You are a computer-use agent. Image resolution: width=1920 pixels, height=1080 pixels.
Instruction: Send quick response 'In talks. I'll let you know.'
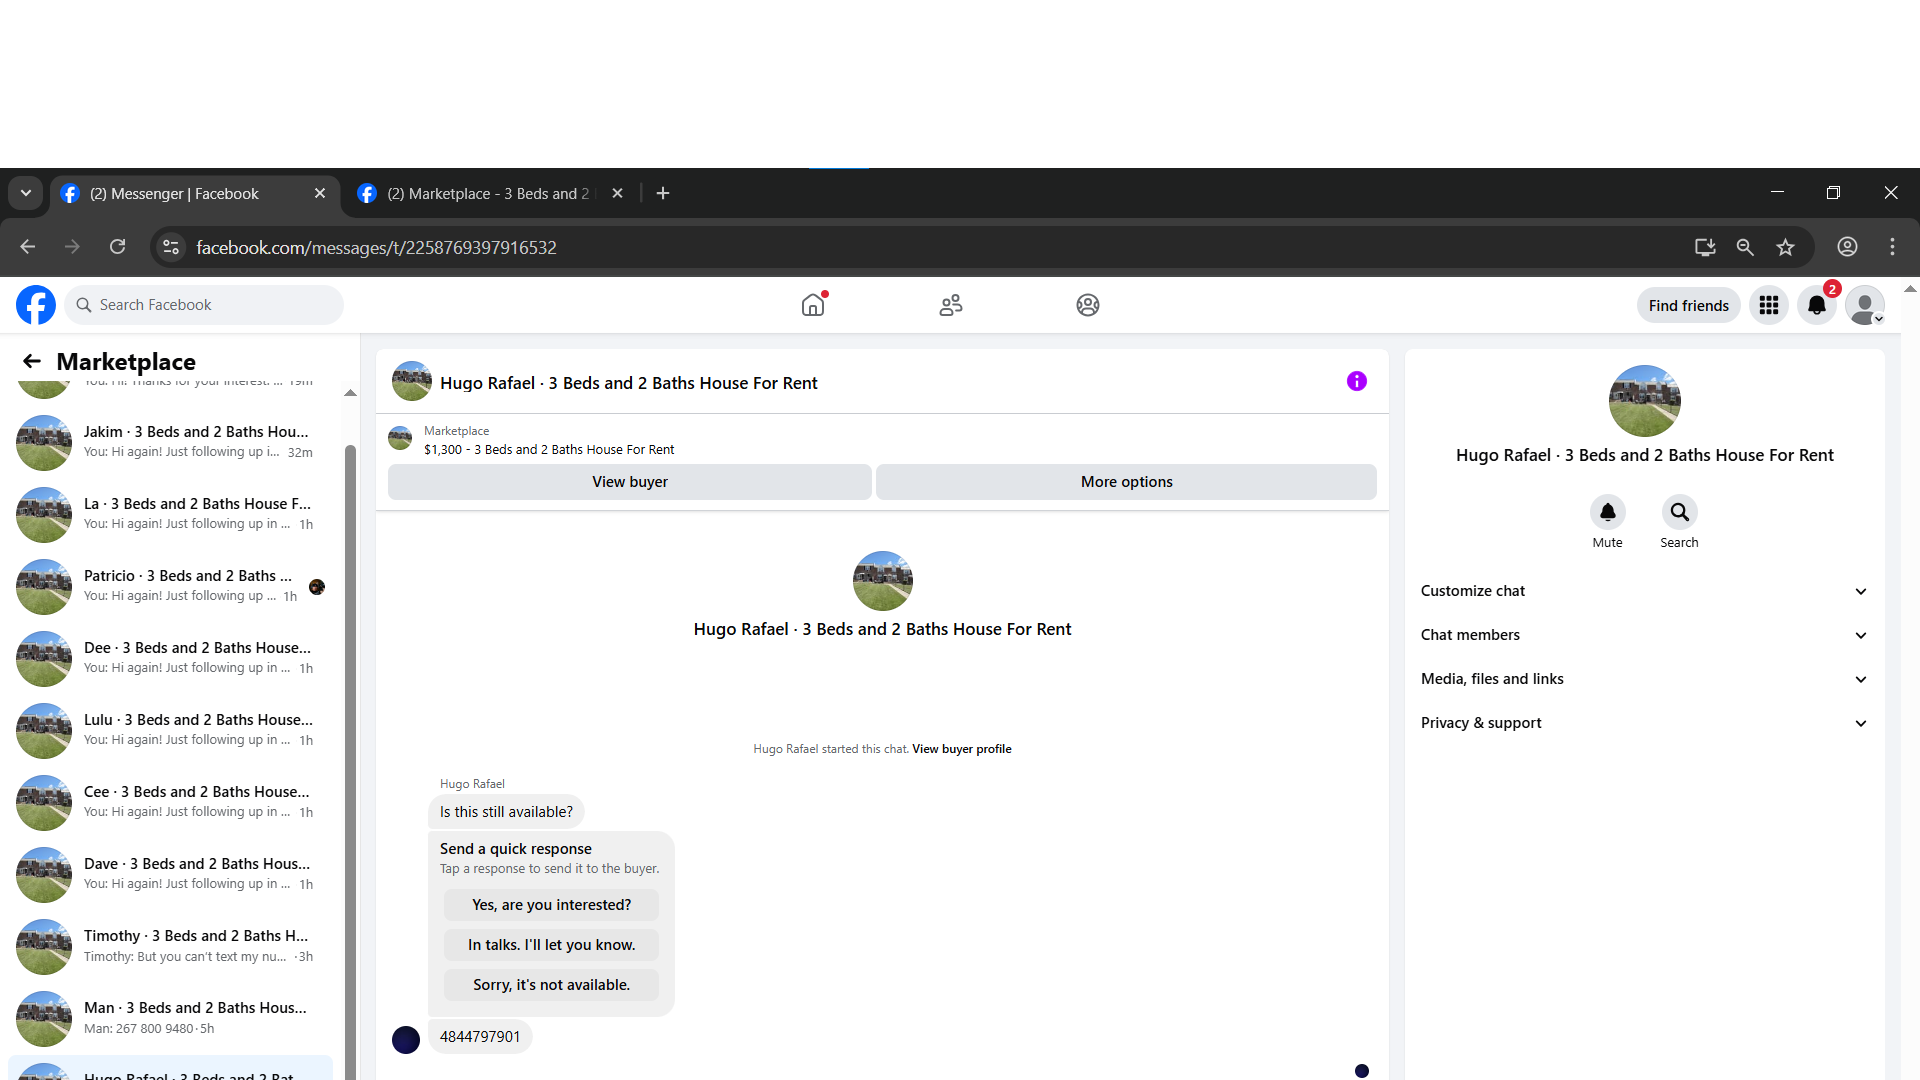pyautogui.click(x=552, y=945)
